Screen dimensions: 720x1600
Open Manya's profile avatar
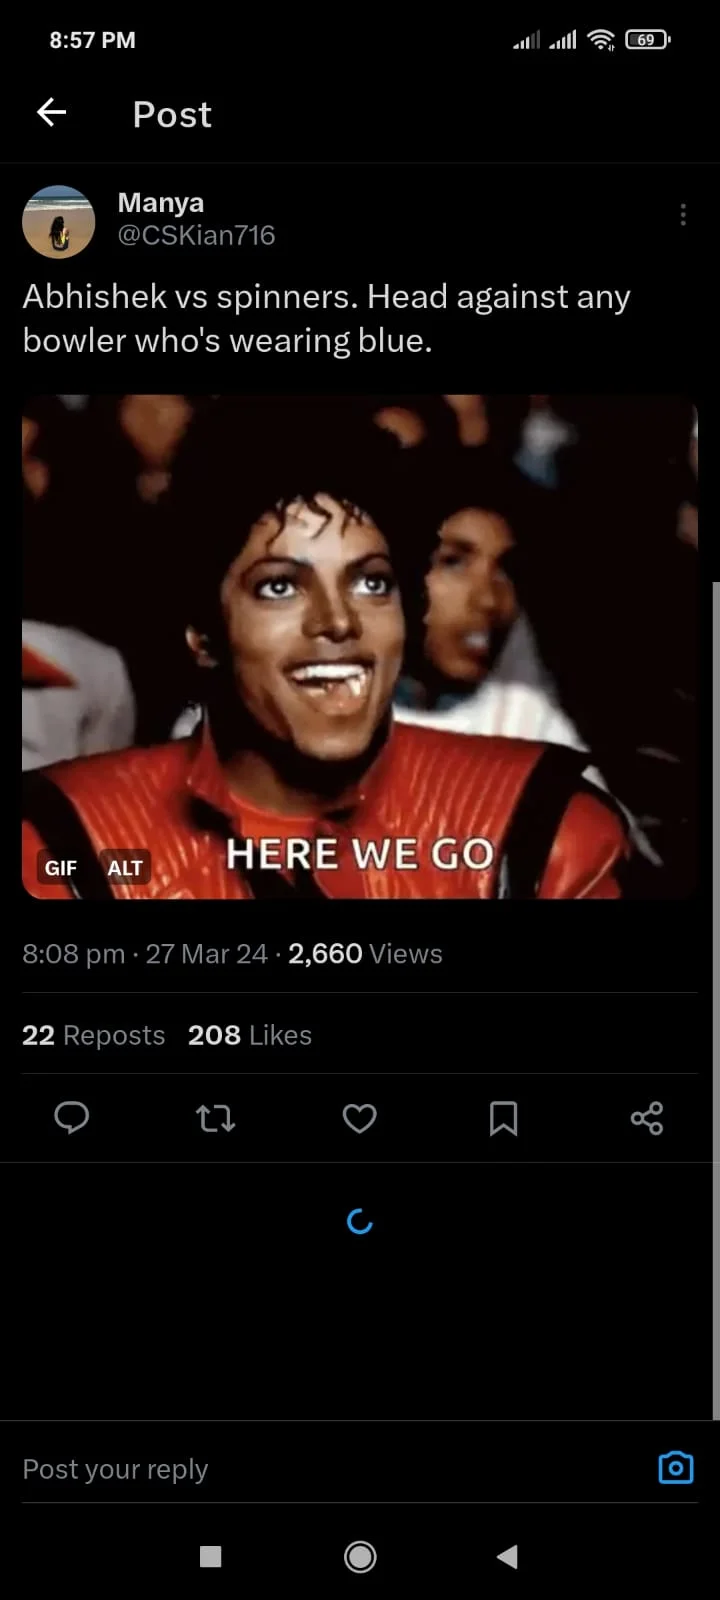click(58, 221)
